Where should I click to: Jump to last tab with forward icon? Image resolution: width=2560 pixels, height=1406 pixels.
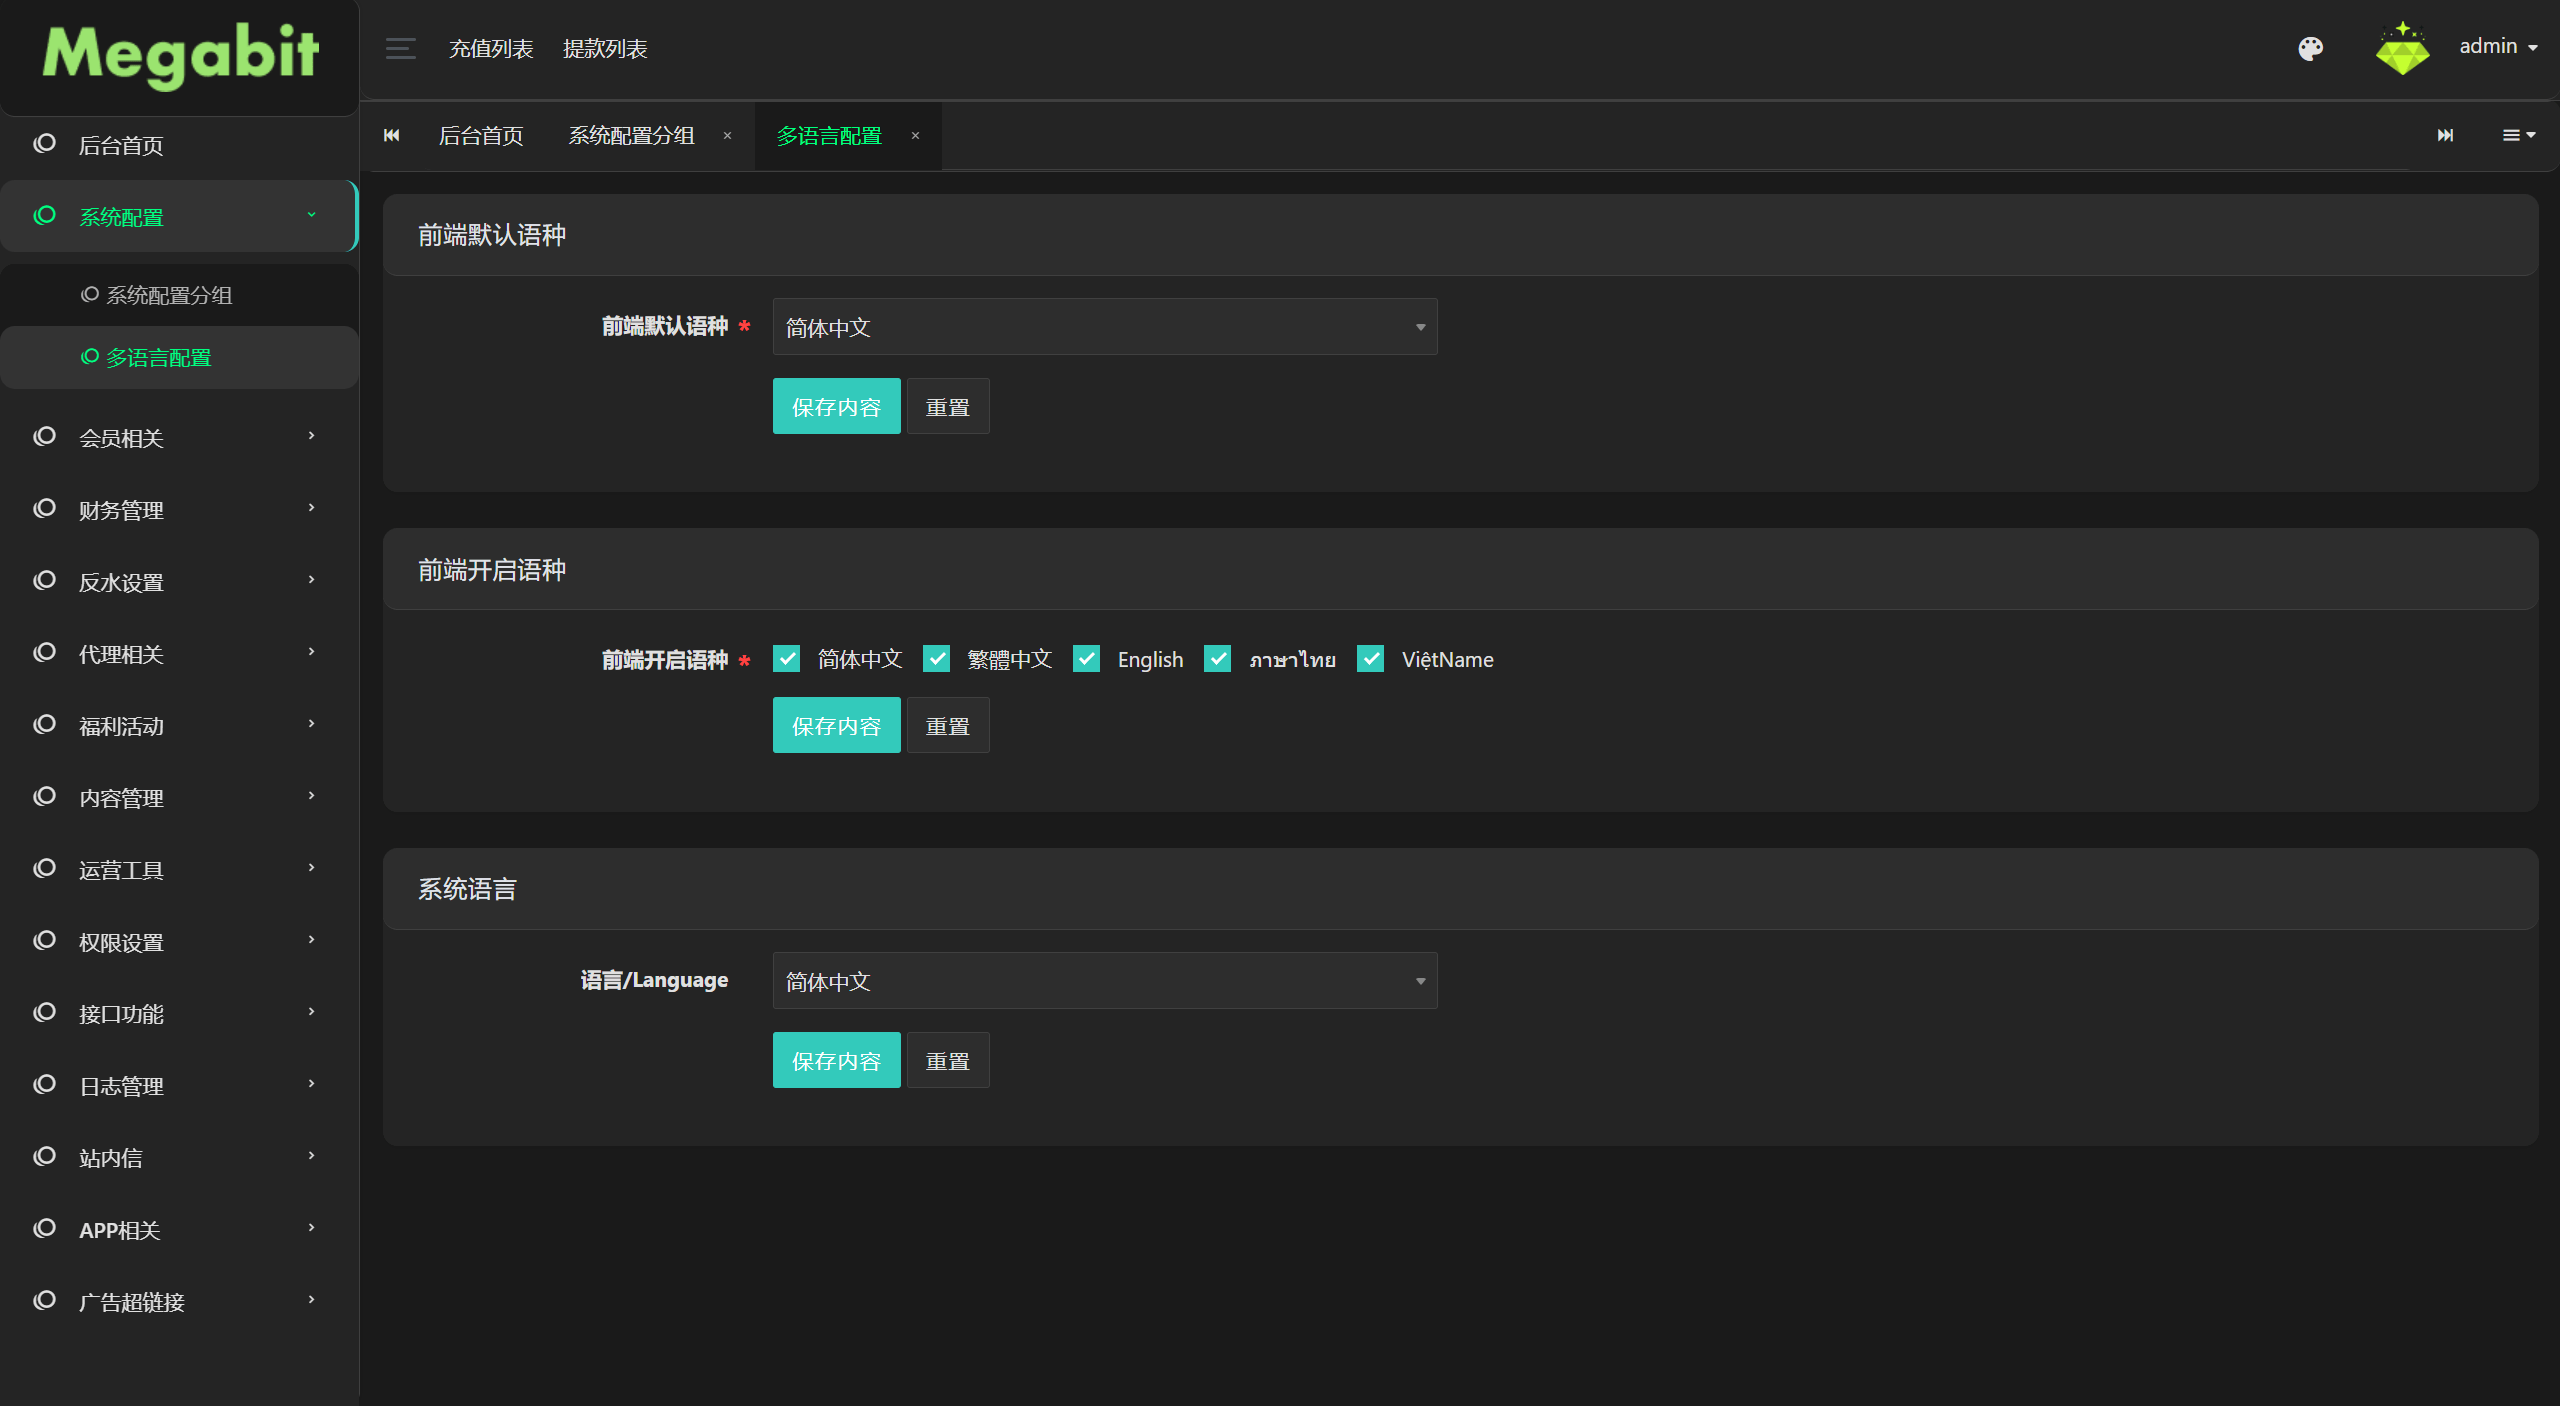tap(2445, 135)
